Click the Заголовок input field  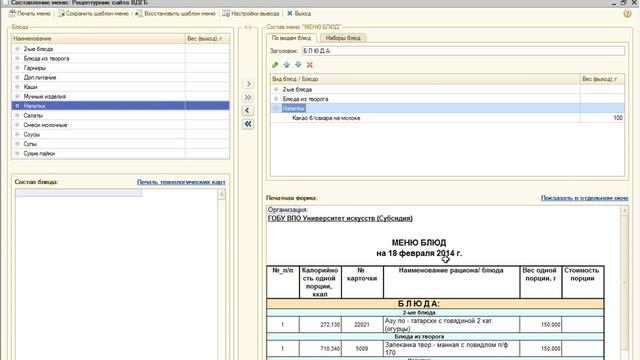pyautogui.click(x=463, y=51)
